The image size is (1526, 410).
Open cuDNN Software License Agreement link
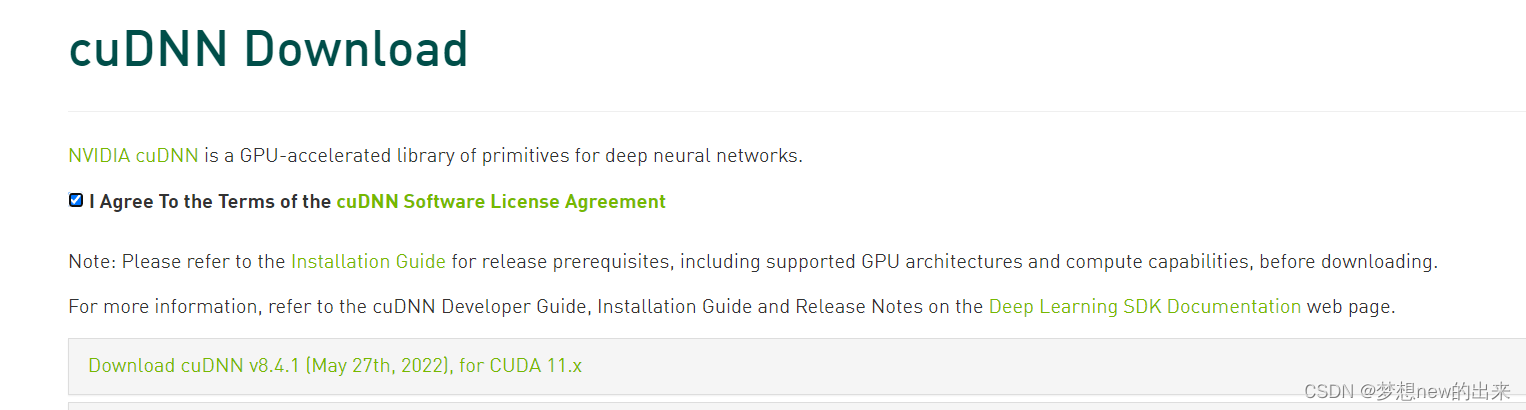point(501,201)
